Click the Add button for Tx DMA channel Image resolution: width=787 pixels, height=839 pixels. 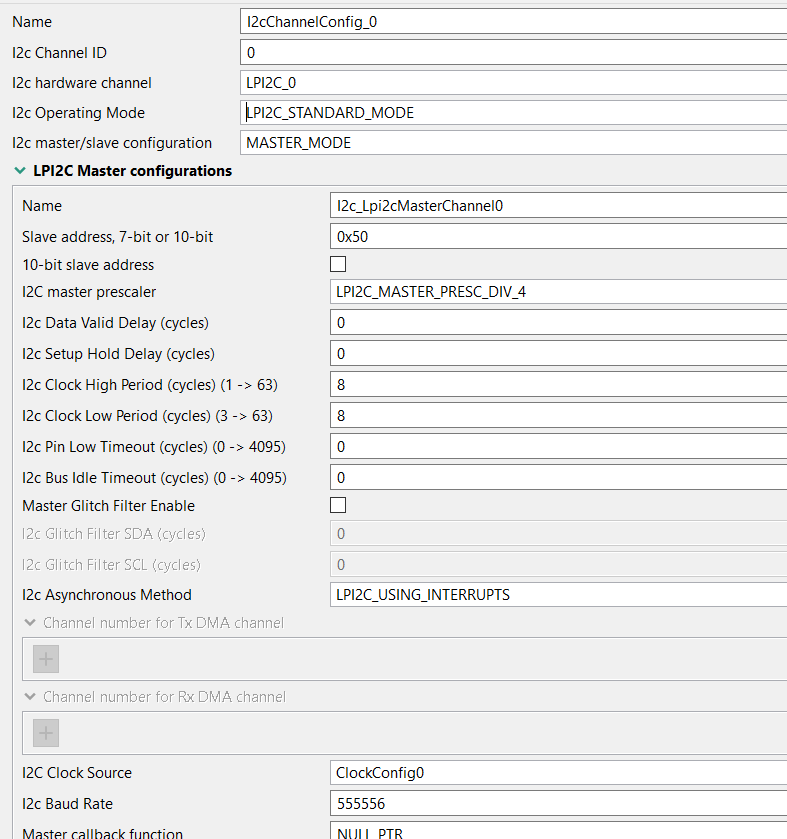click(44, 658)
